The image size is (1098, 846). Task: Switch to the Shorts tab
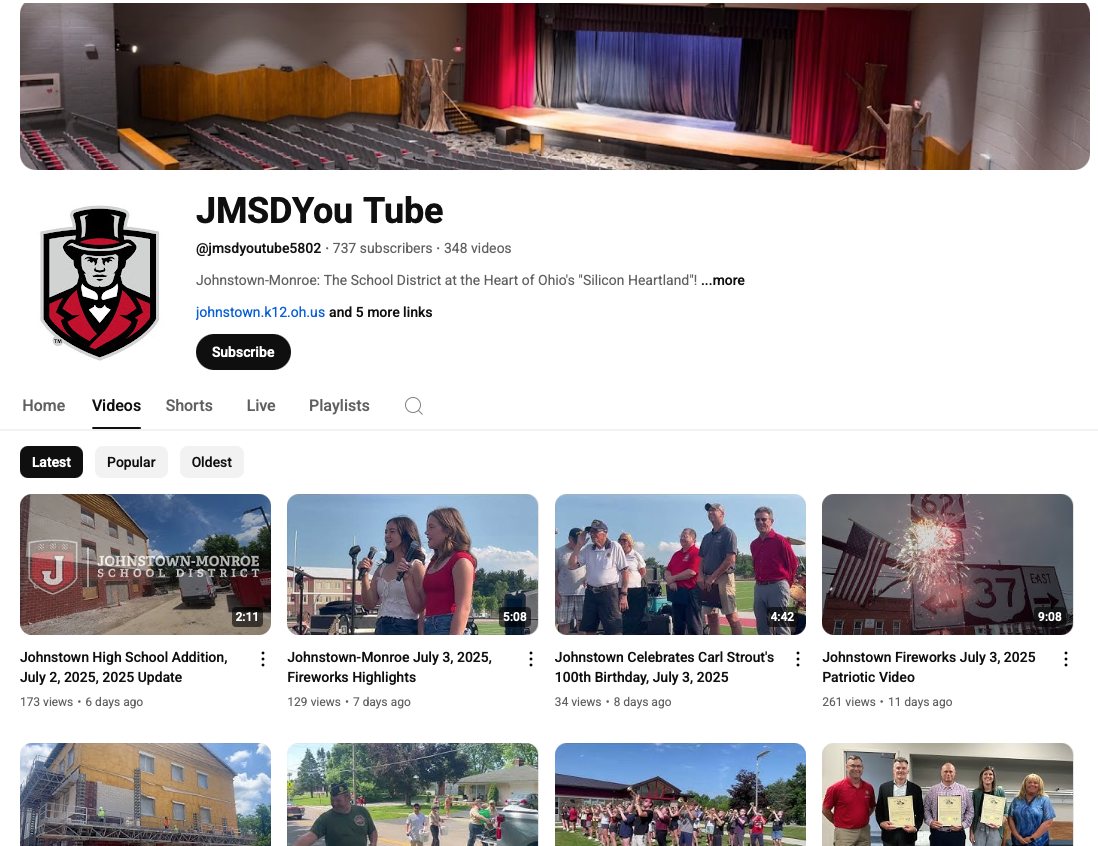pyautogui.click(x=189, y=405)
